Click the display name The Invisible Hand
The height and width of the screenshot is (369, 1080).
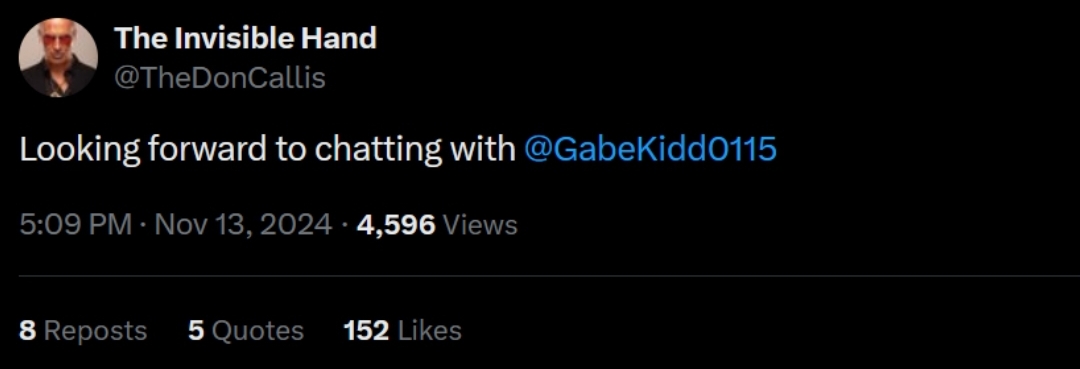point(245,38)
